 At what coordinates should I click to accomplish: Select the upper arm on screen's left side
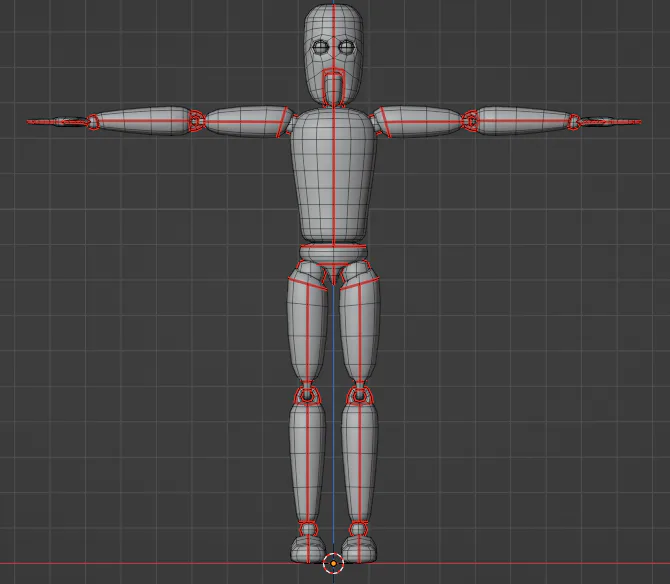point(248,121)
